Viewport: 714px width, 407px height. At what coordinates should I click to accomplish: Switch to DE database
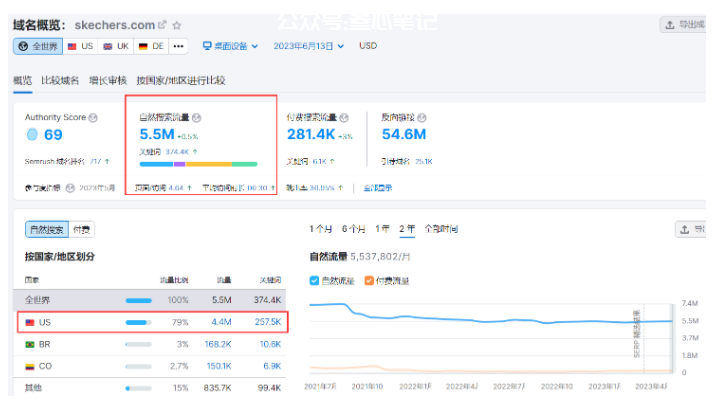pyautogui.click(x=151, y=46)
